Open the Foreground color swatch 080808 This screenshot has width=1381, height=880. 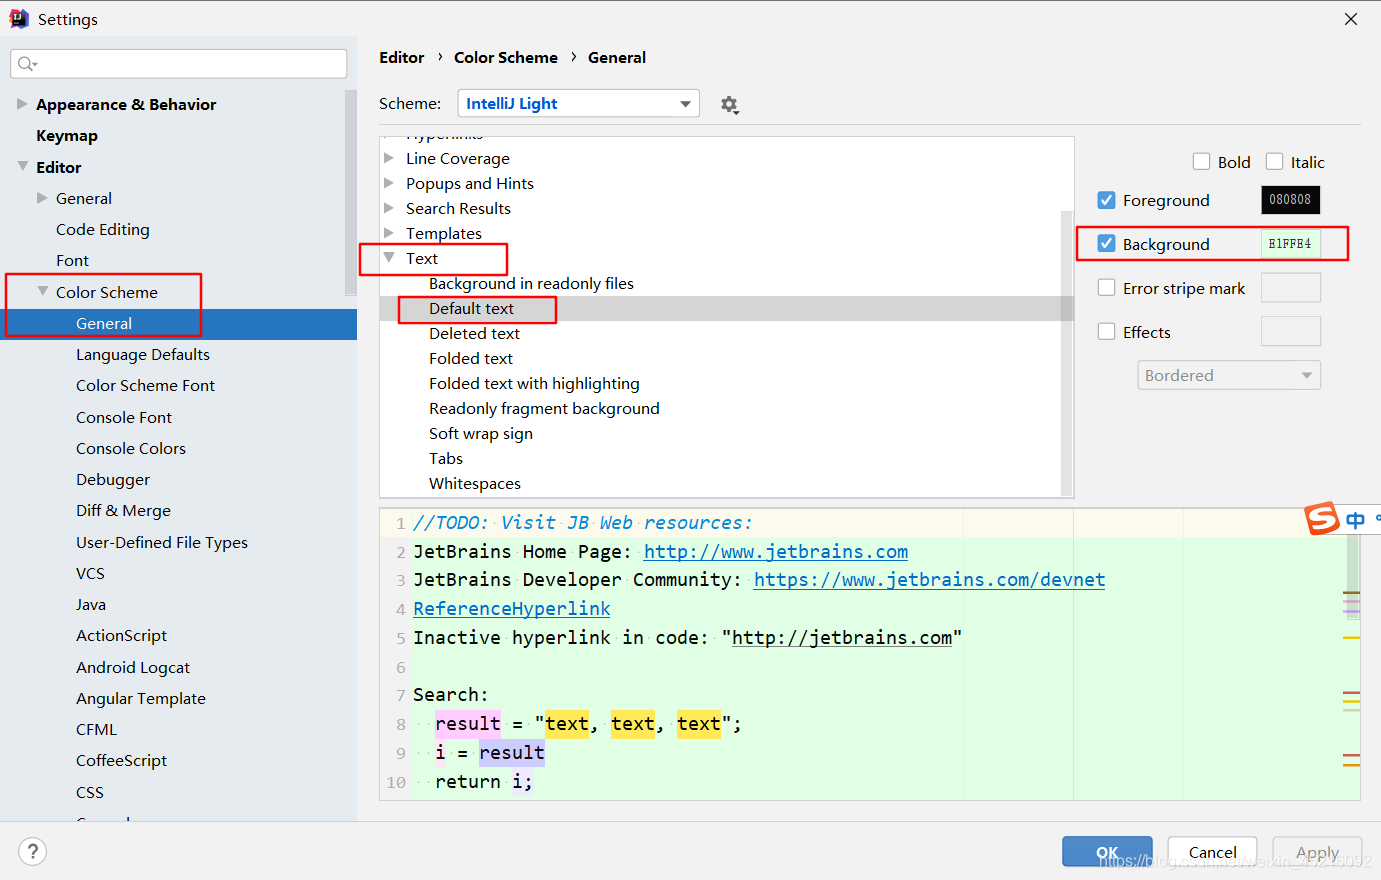coord(1290,200)
